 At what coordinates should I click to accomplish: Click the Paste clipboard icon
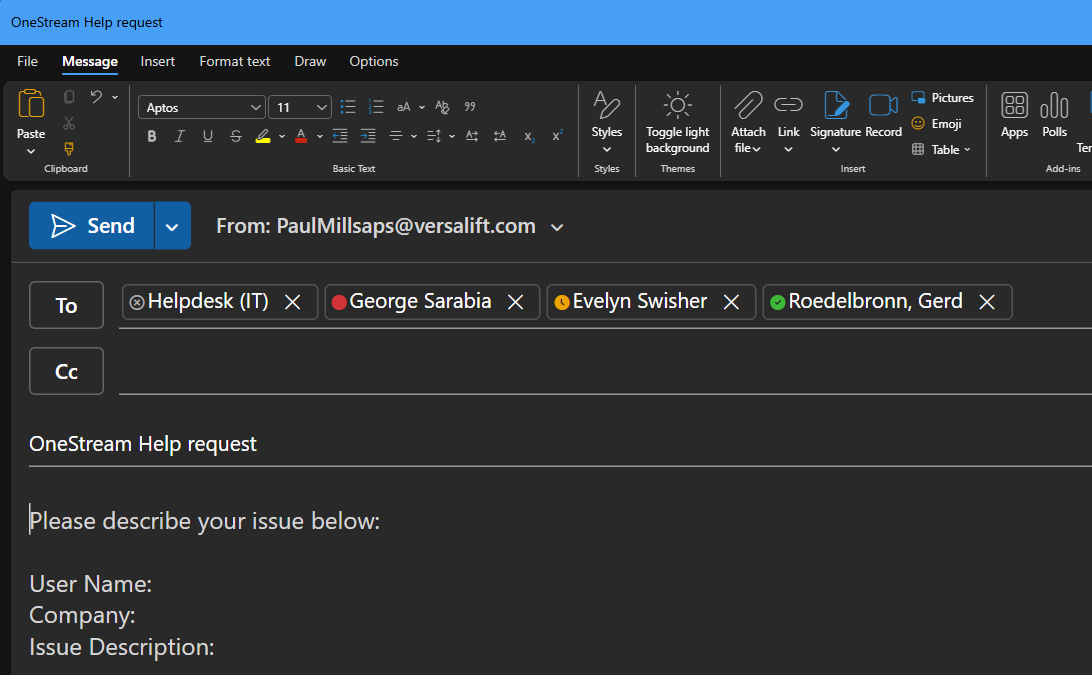point(31,104)
